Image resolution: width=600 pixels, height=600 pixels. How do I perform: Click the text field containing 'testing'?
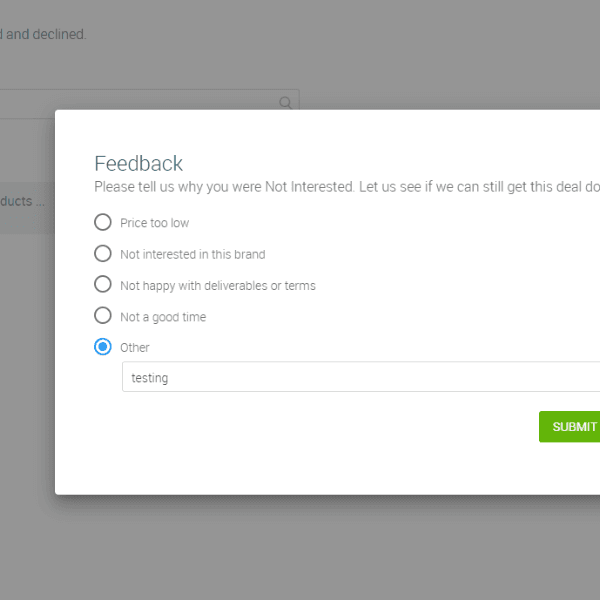tap(360, 377)
